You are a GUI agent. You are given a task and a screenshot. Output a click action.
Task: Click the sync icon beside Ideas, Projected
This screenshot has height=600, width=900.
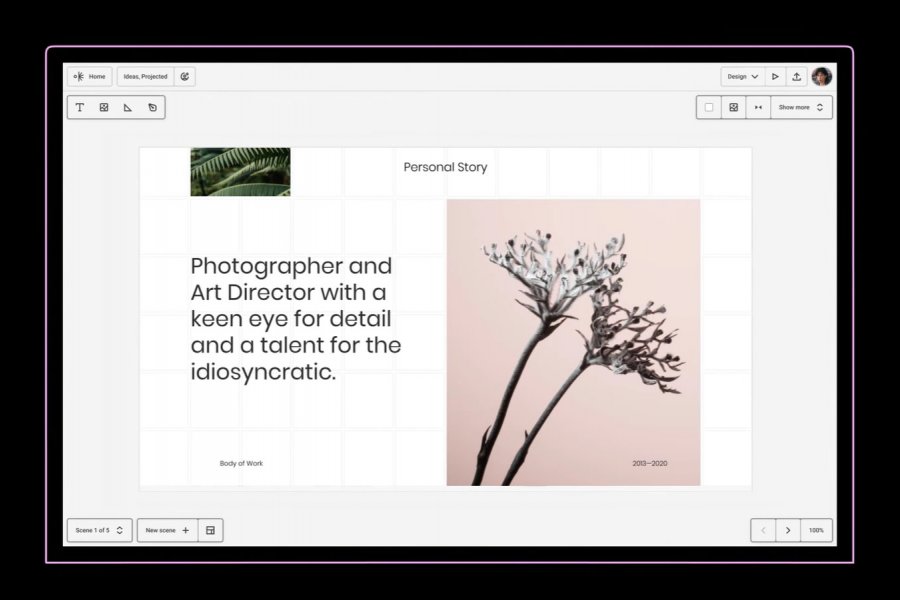pos(185,76)
